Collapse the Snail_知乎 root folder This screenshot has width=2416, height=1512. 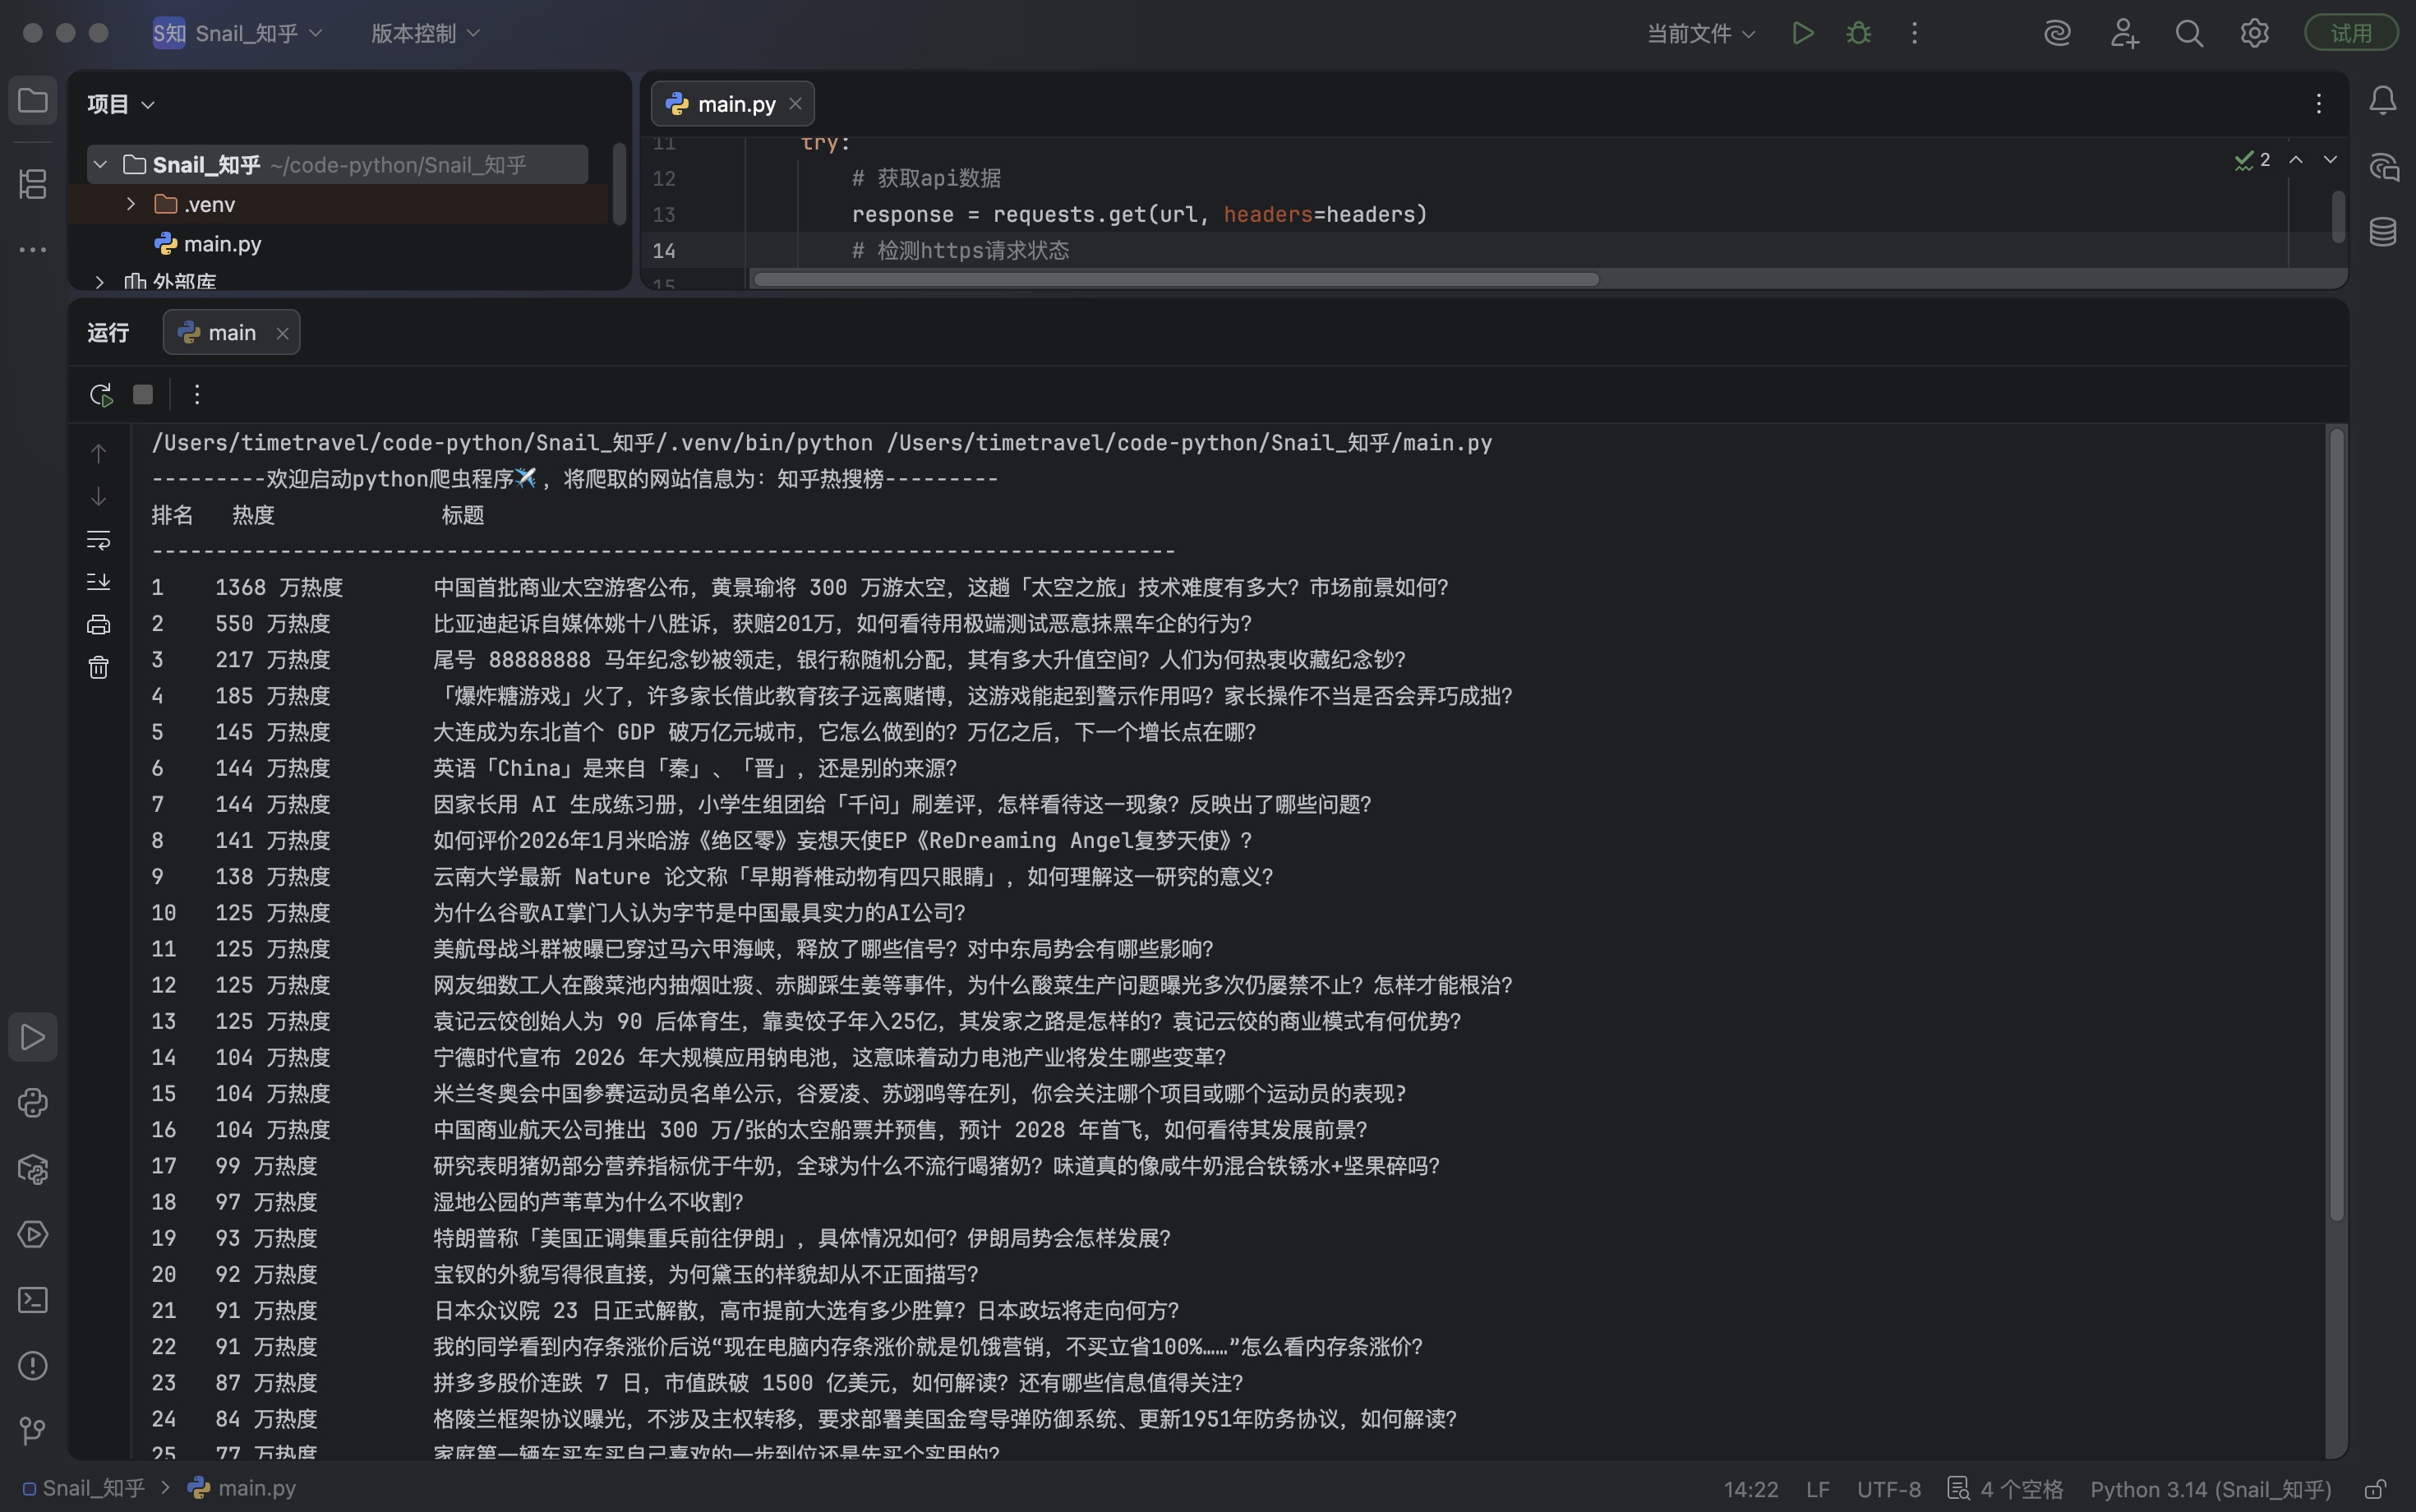[x=100, y=164]
